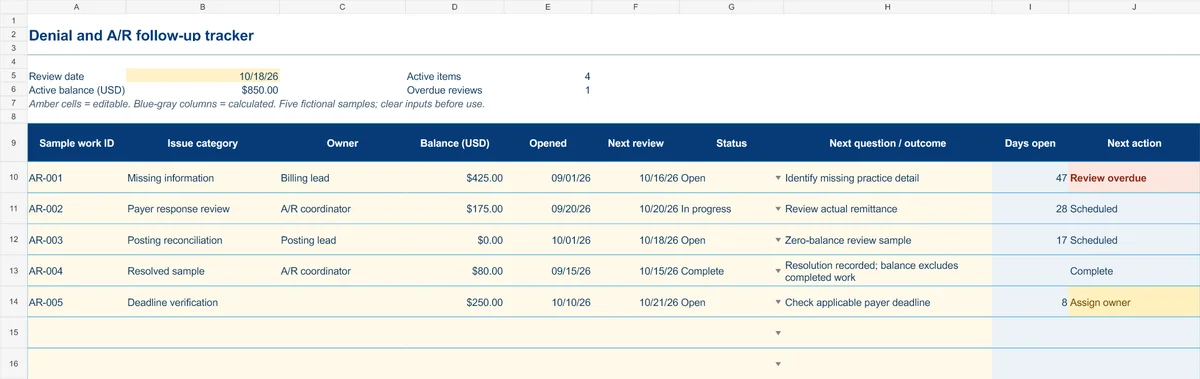Select row 9 header number
This screenshot has width=1200, height=379.
point(14,143)
